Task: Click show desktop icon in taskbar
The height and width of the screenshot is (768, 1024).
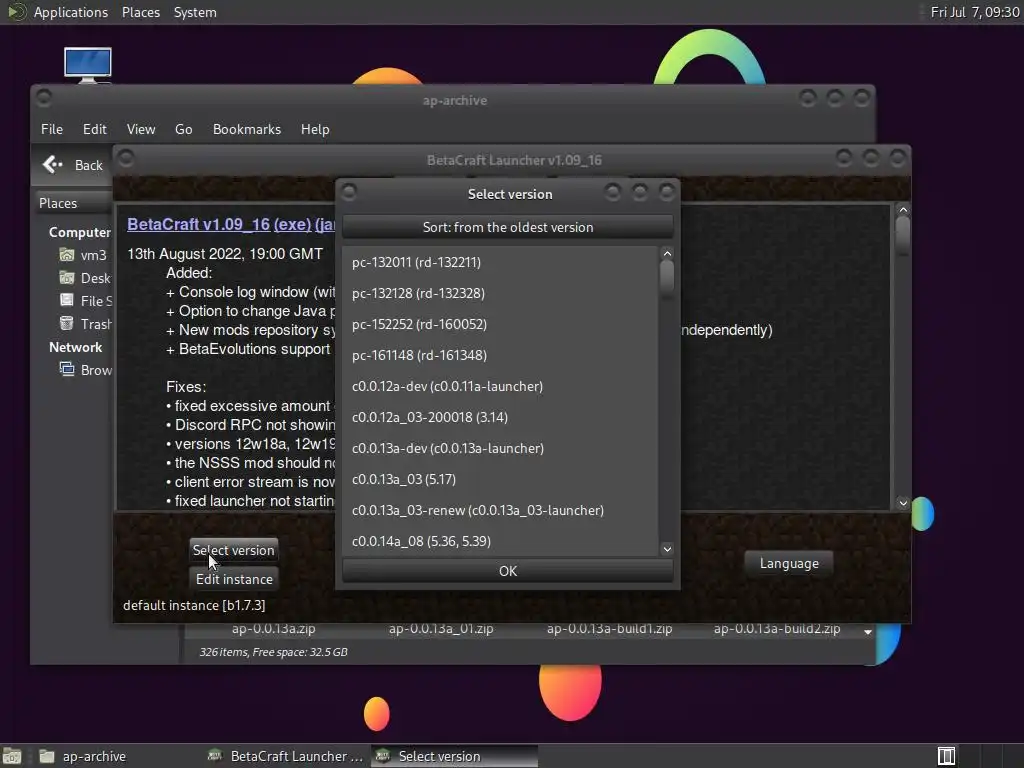Action: (x=12, y=756)
